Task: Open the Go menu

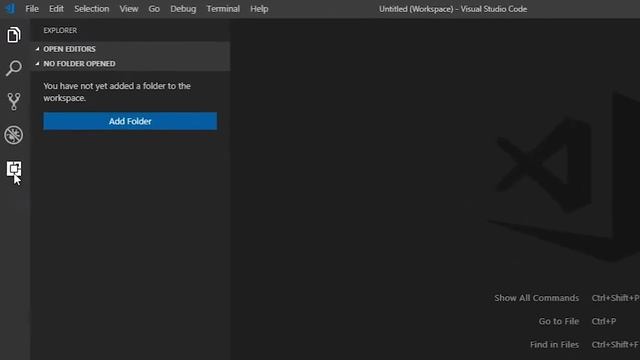Action: pyautogui.click(x=154, y=9)
